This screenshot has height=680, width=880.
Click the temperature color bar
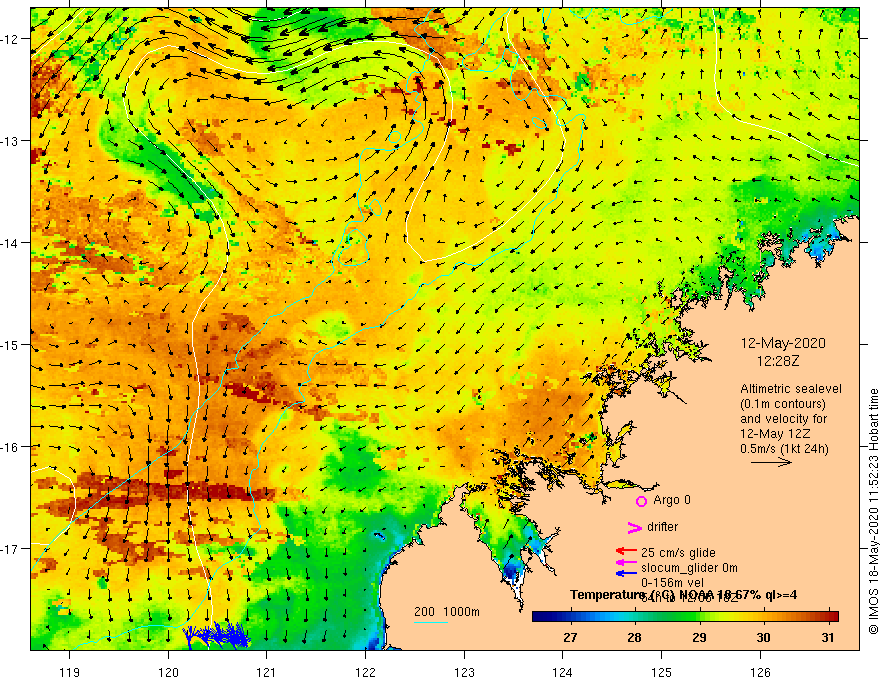click(685, 617)
